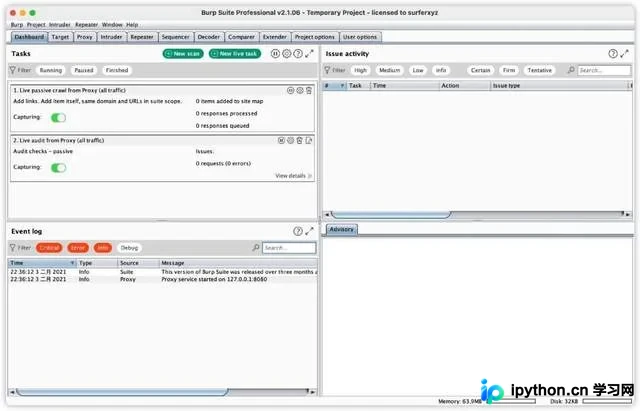Click the Issue activity search magnifier icon
Viewport: 640px width, 411px height.
click(571, 70)
